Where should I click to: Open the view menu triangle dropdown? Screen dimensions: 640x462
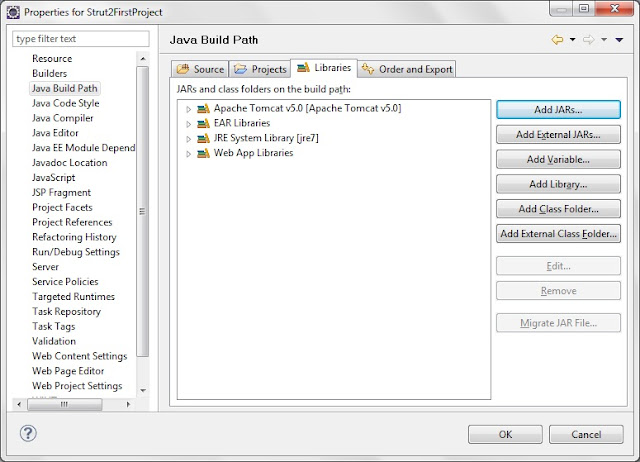tap(619, 40)
